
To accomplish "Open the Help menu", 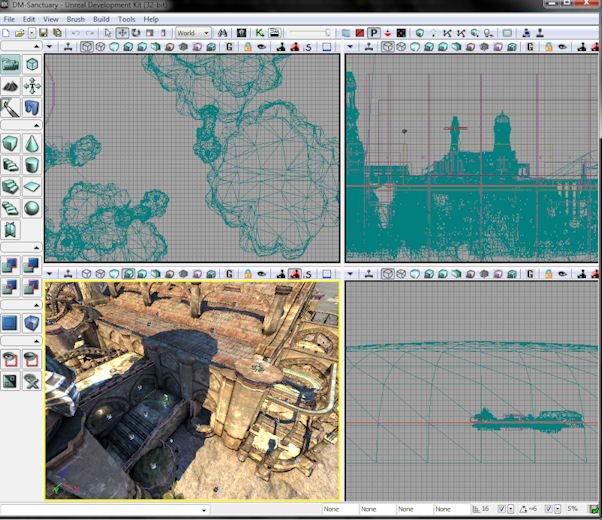I will pos(151,19).
